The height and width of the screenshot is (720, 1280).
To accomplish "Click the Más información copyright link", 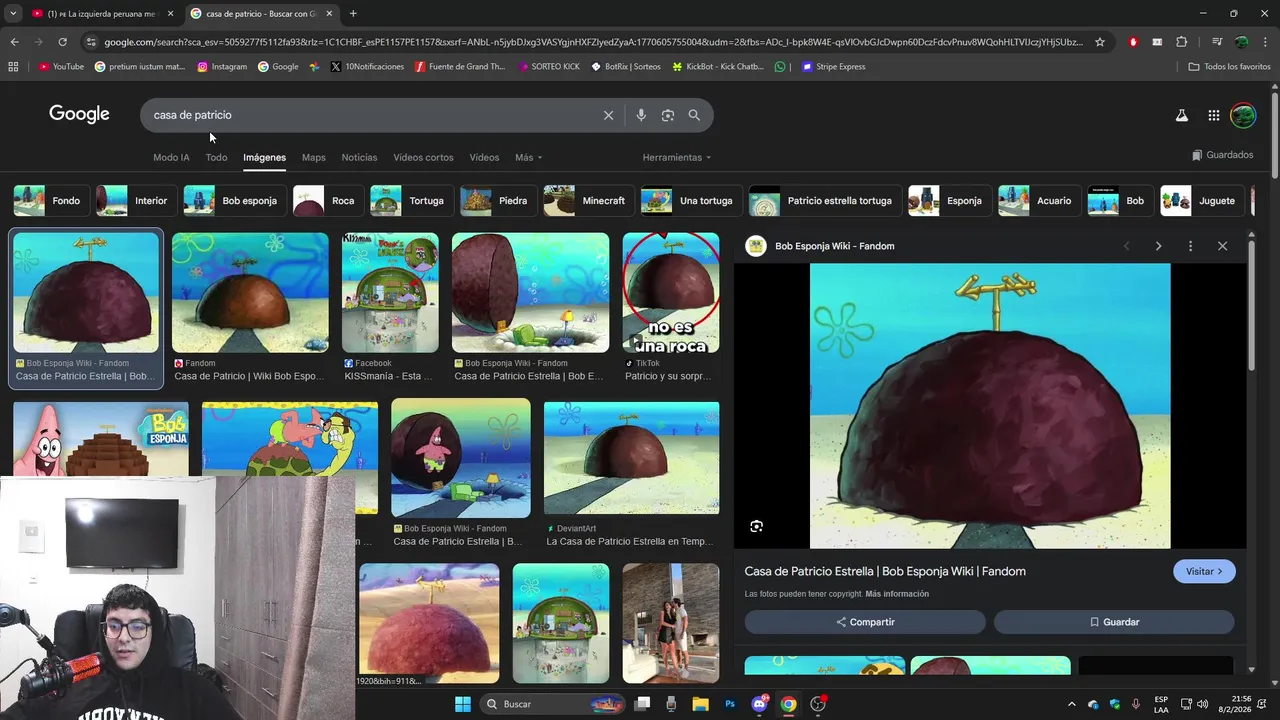I will point(897,594).
